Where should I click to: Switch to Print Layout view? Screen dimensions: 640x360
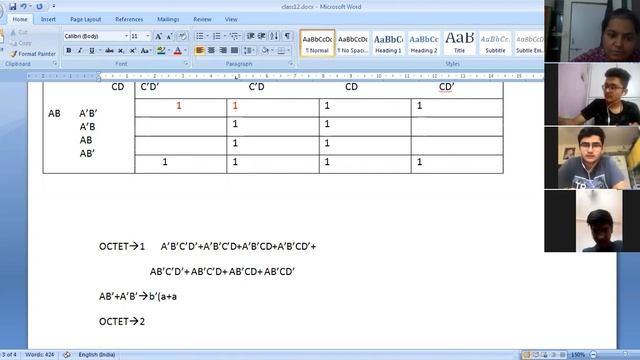(x=526, y=355)
